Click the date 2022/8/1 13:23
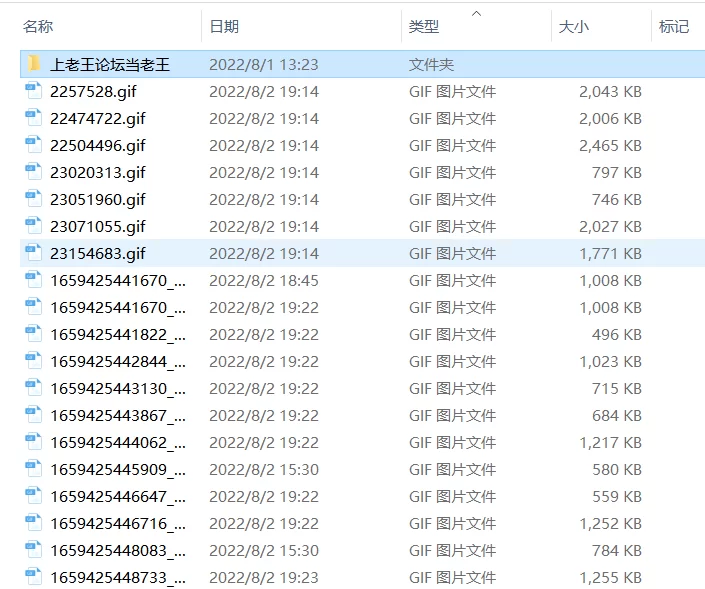 pos(264,65)
